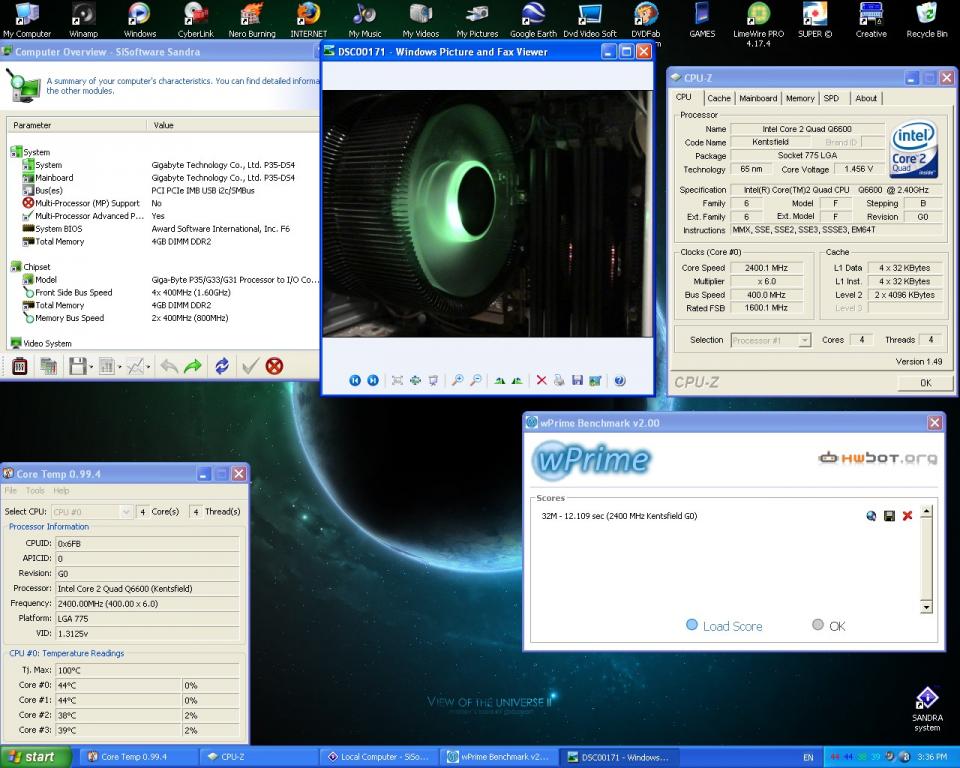Click the Sandra line graph icon

(x=135, y=366)
